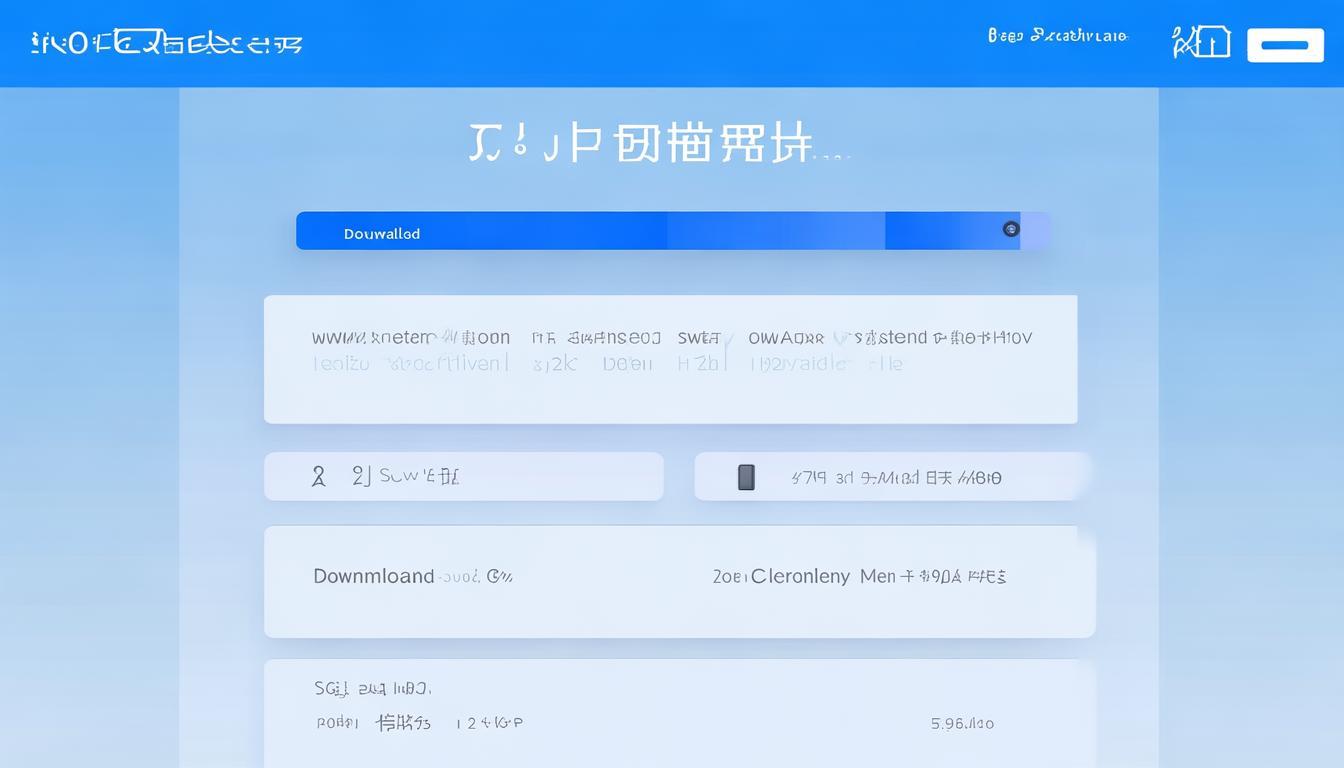Screen dimensions: 1344x768
Task: Click the user account card on the left
Action: [x=463, y=476]
